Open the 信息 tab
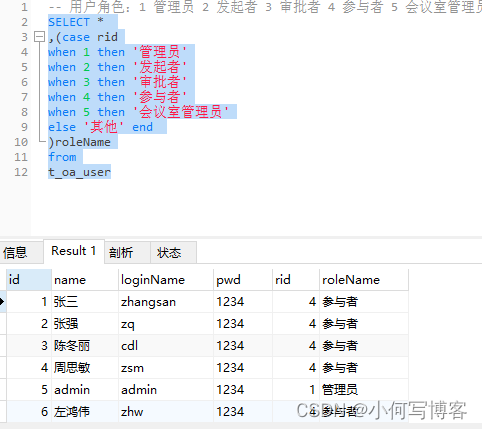Screen dimensions: 482x429 (21, 252)
